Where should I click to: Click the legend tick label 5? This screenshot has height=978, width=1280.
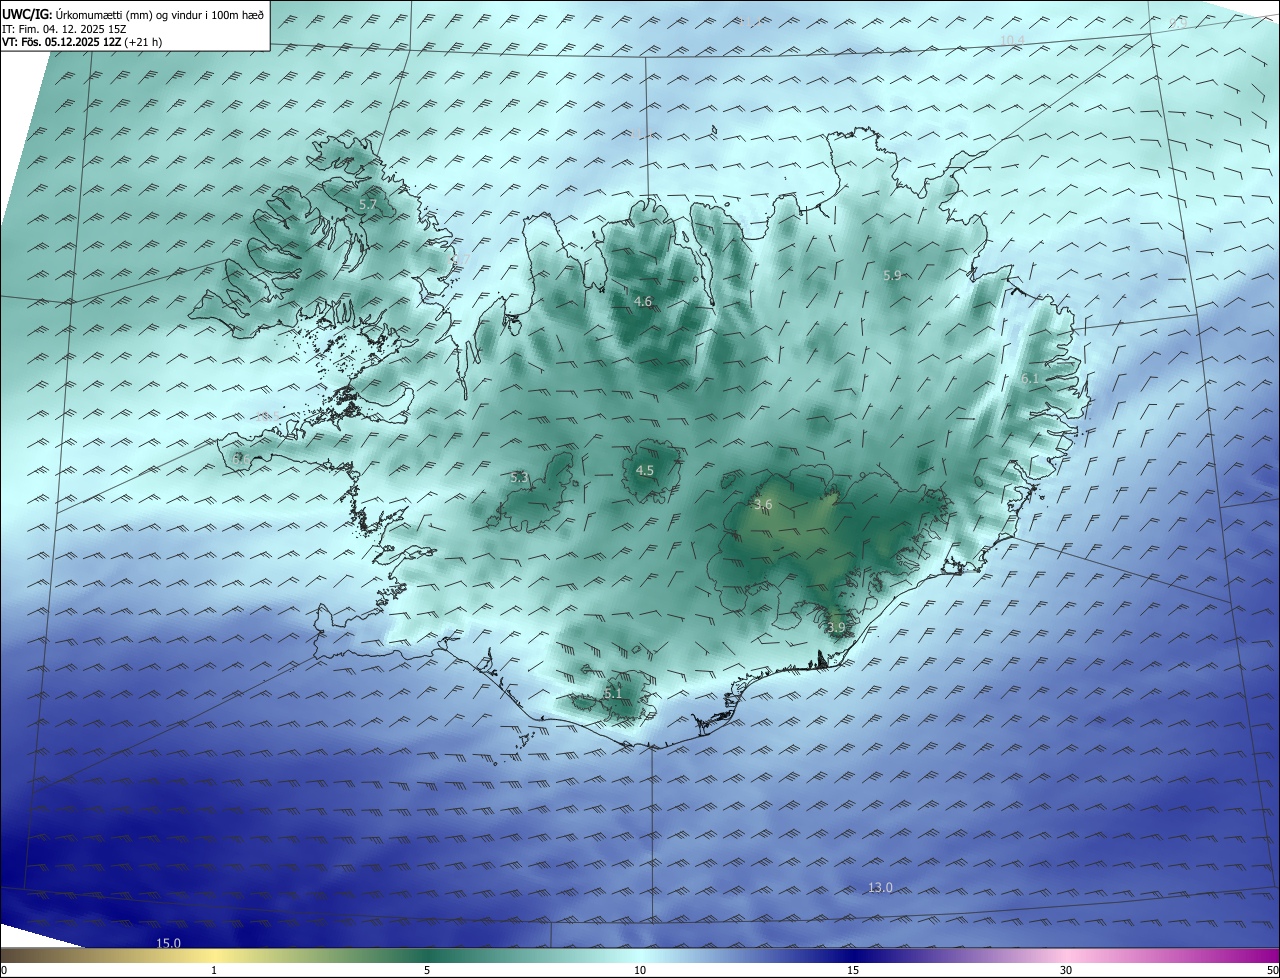click(x=427, y=970)
